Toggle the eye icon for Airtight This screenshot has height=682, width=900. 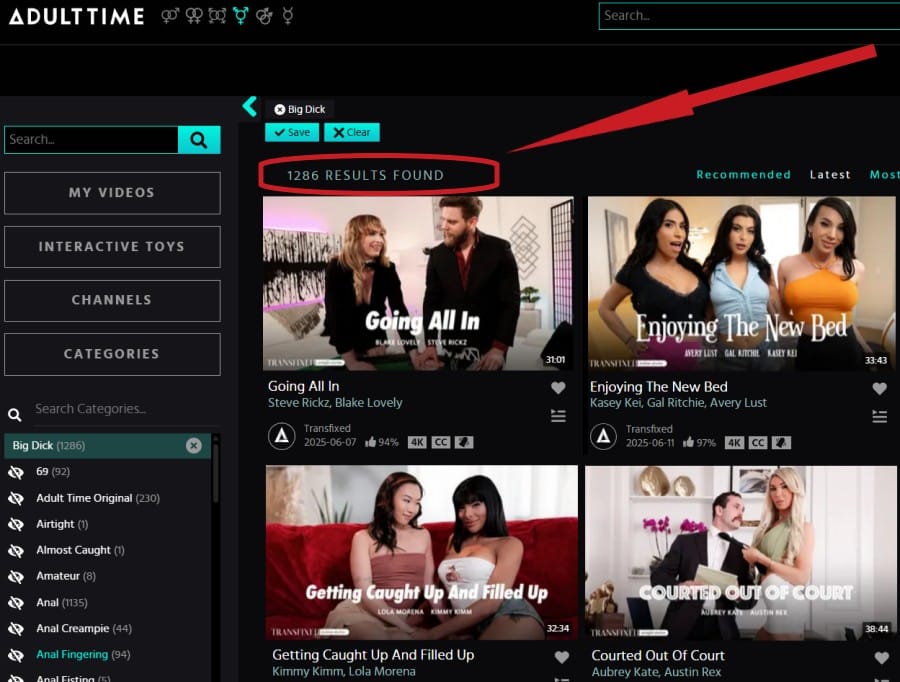click(16, 524)
